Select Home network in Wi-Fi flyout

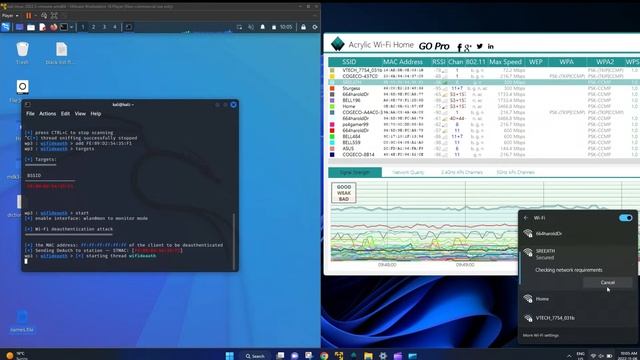tap(578, 299)
